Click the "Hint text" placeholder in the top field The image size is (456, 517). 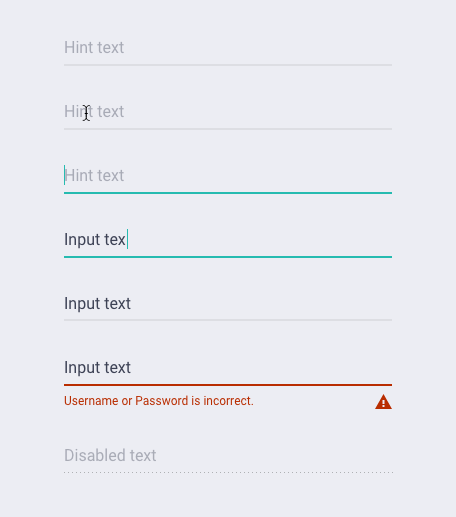coord(94,47)
